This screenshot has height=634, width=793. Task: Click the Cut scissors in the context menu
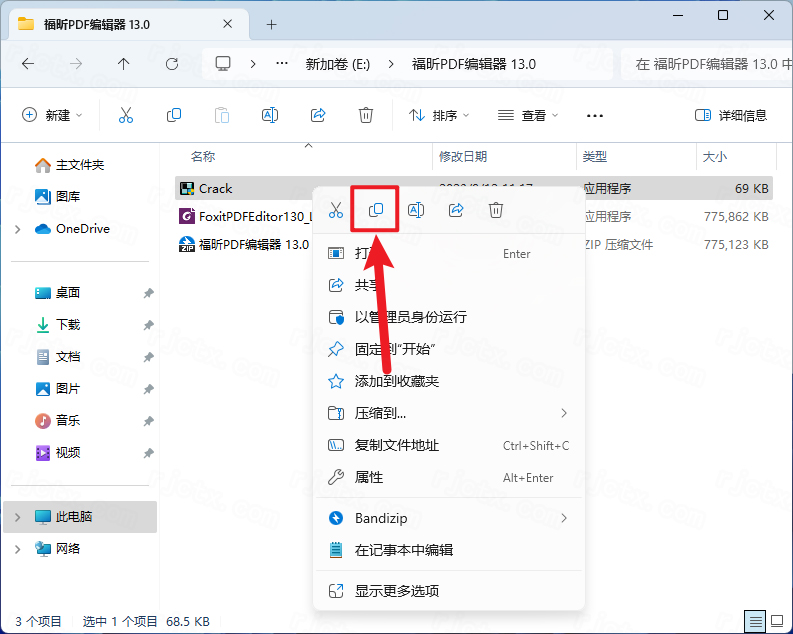click(x=336, y=210)
